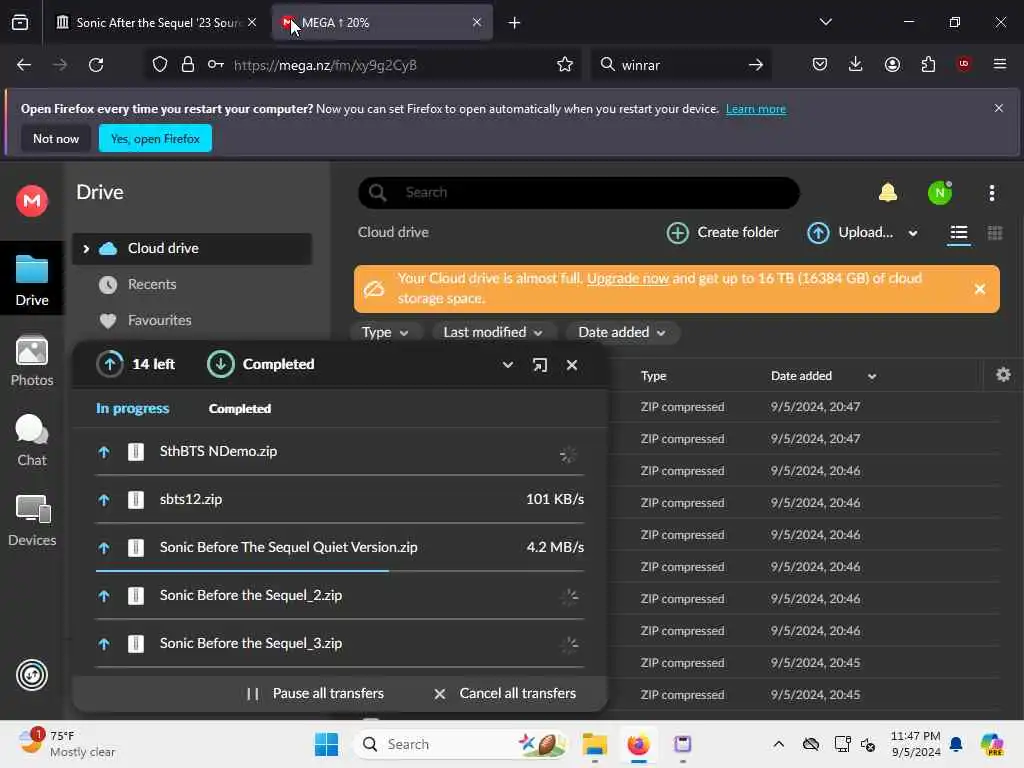This screenshot has height=768, width=1024.
Task: Select Sonic Before the Sequel_2.zip transfer
Action: click(340, 596)
